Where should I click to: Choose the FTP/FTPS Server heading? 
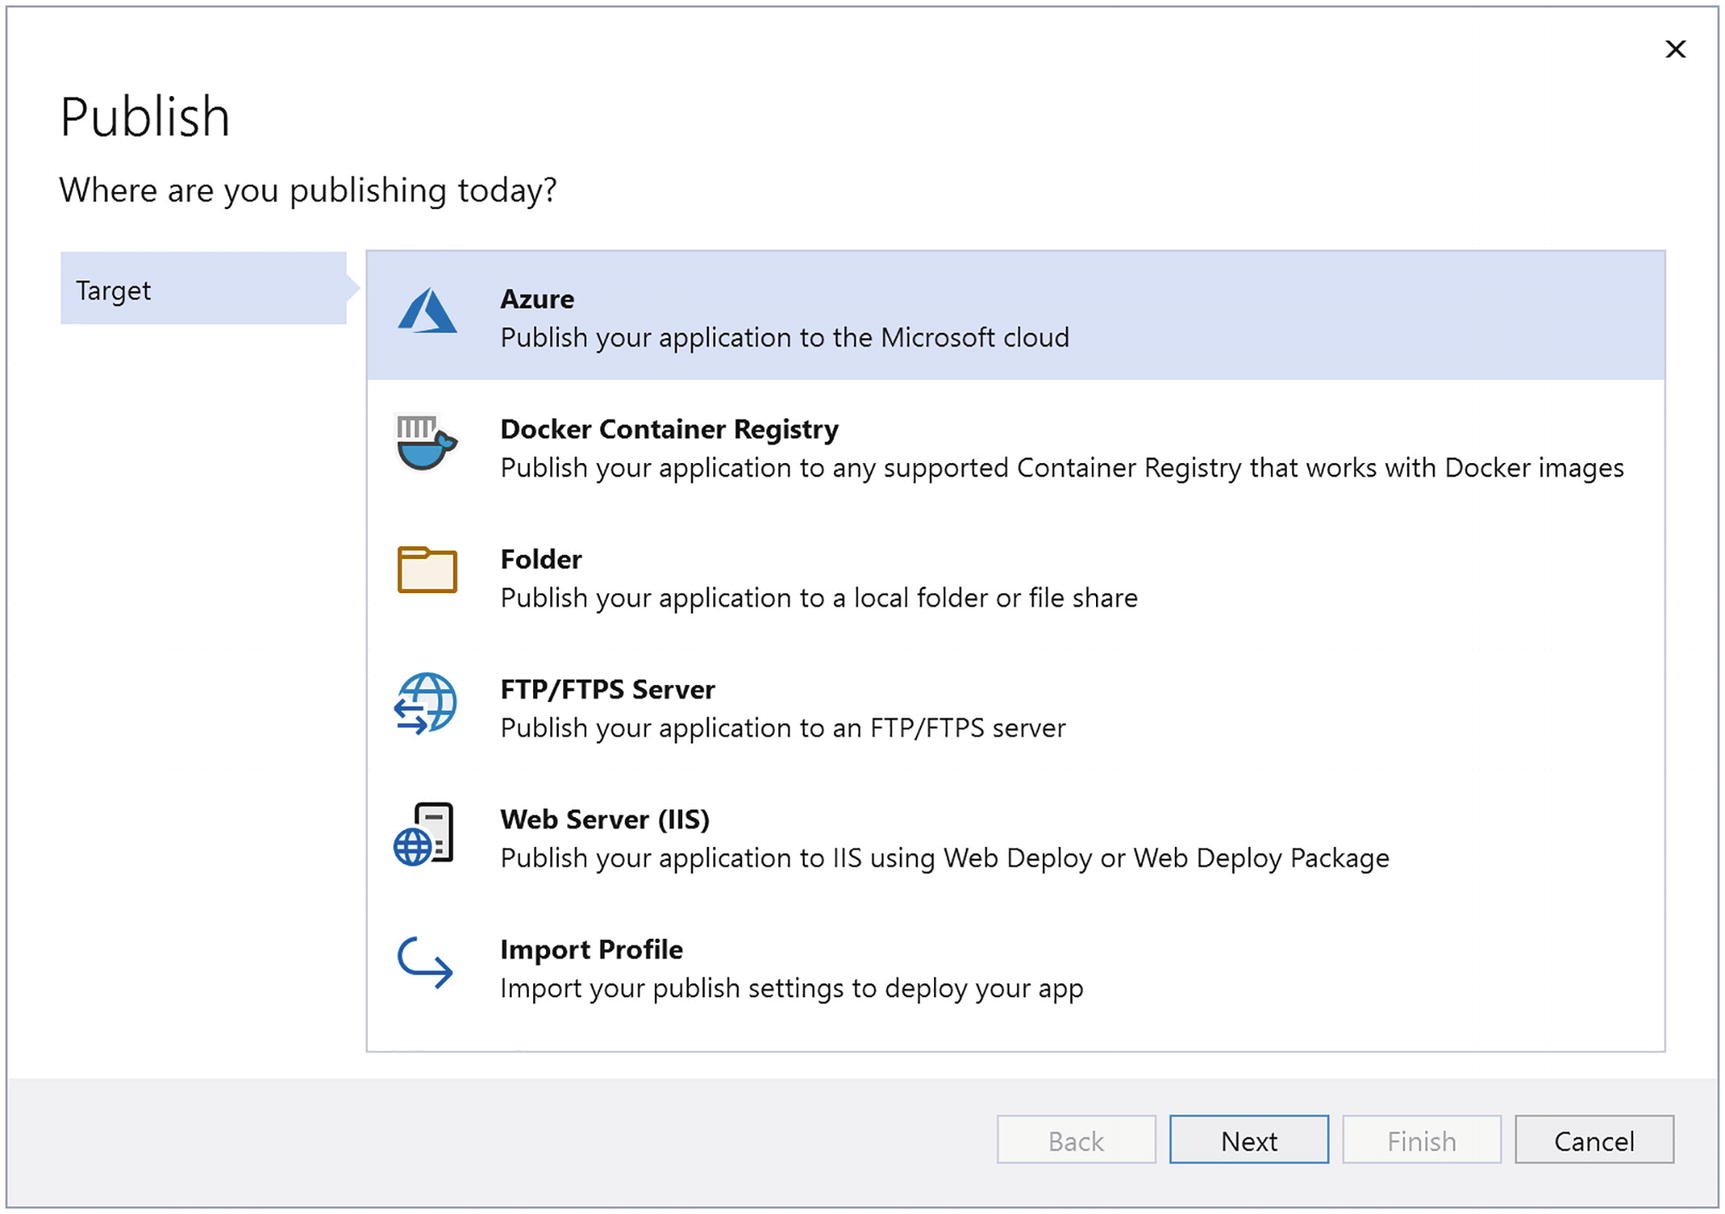click(607, 689)
